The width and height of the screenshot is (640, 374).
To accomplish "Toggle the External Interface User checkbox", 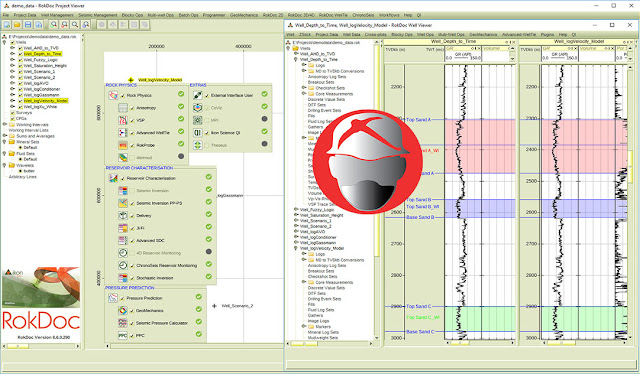I will pyautogui.click(x=207, y=96).
